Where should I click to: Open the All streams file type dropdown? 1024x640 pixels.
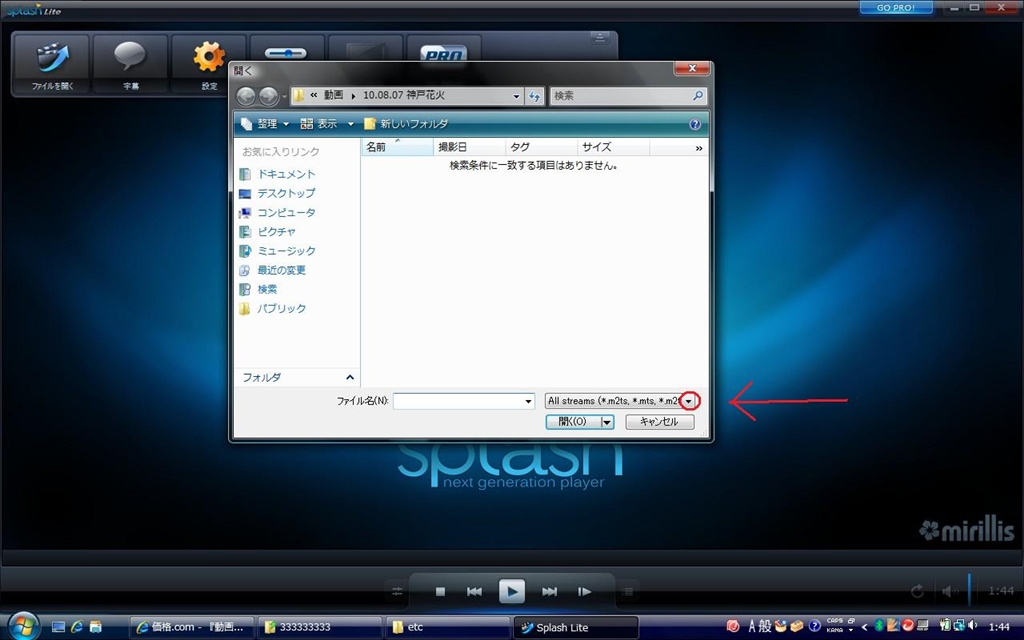point(620,401)
